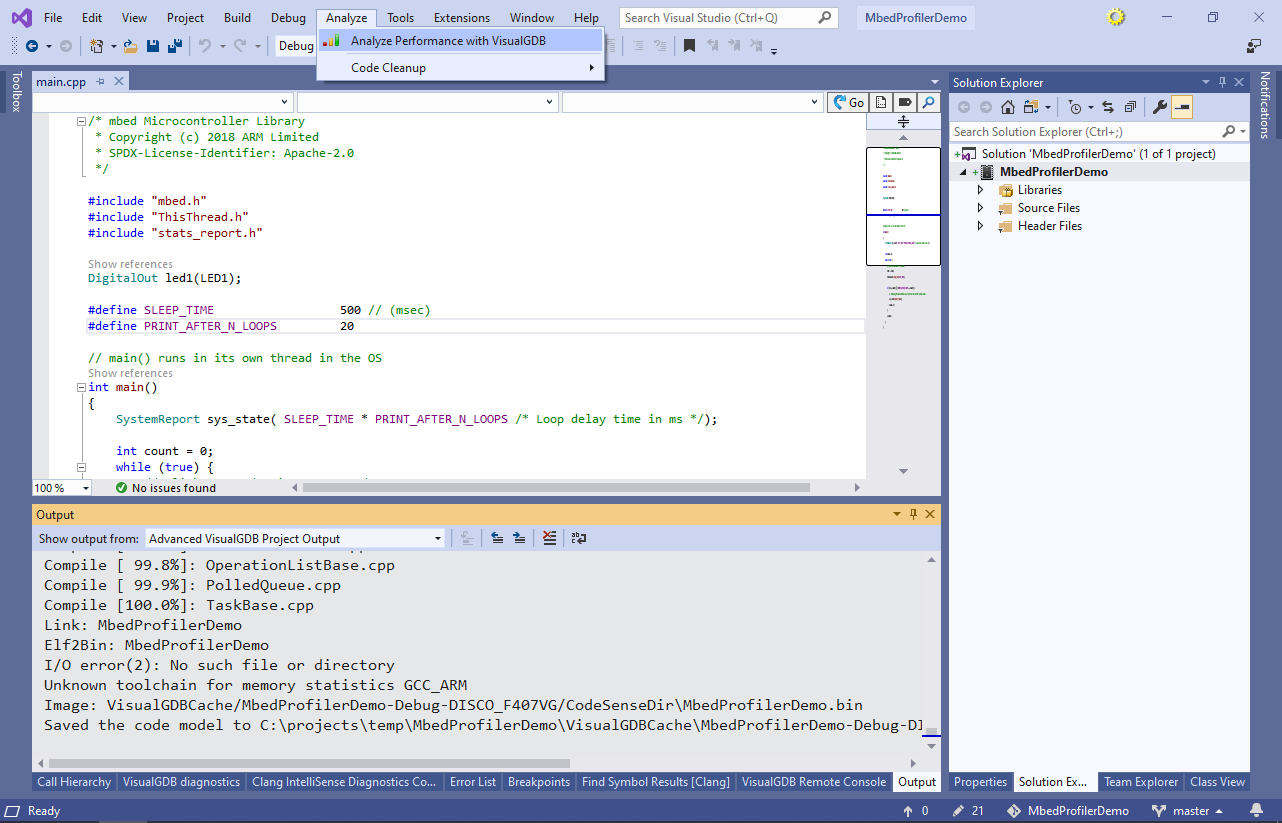This screenshot has height=823, width=1282.
Task: Clear All in the Output panel toolbar
Action: click(x=549, y=538)
